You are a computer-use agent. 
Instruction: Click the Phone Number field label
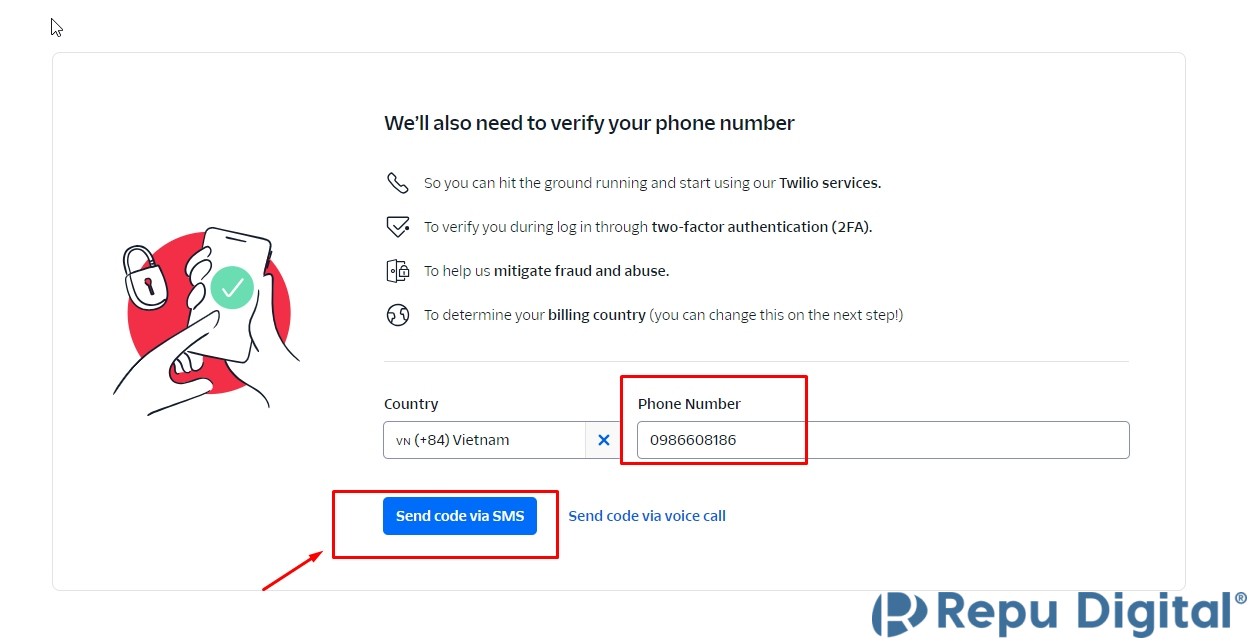click(x=689, y=404)
